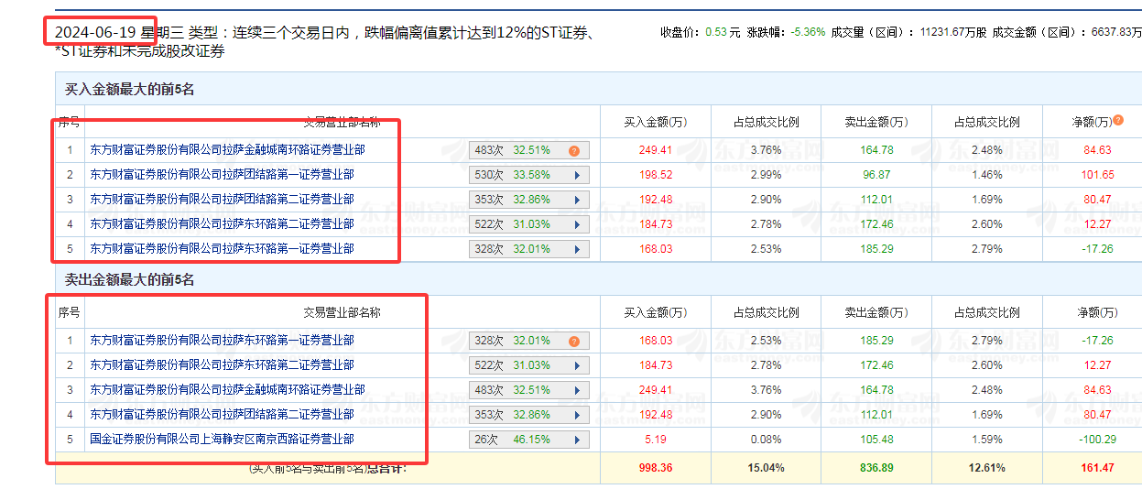Expand the 353次 32.86% arrow in the top sellers table
Screen dimensions: 1142x500
(577, 415)
